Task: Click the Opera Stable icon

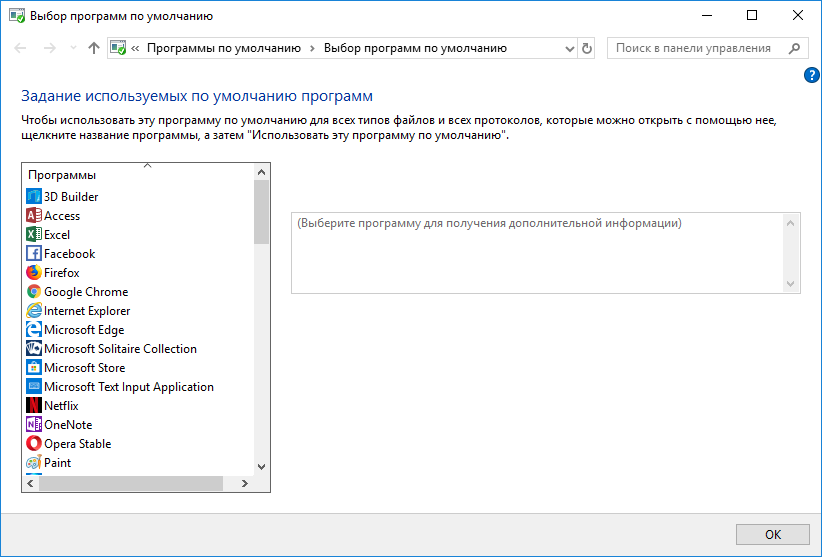Action: (34, 443)
